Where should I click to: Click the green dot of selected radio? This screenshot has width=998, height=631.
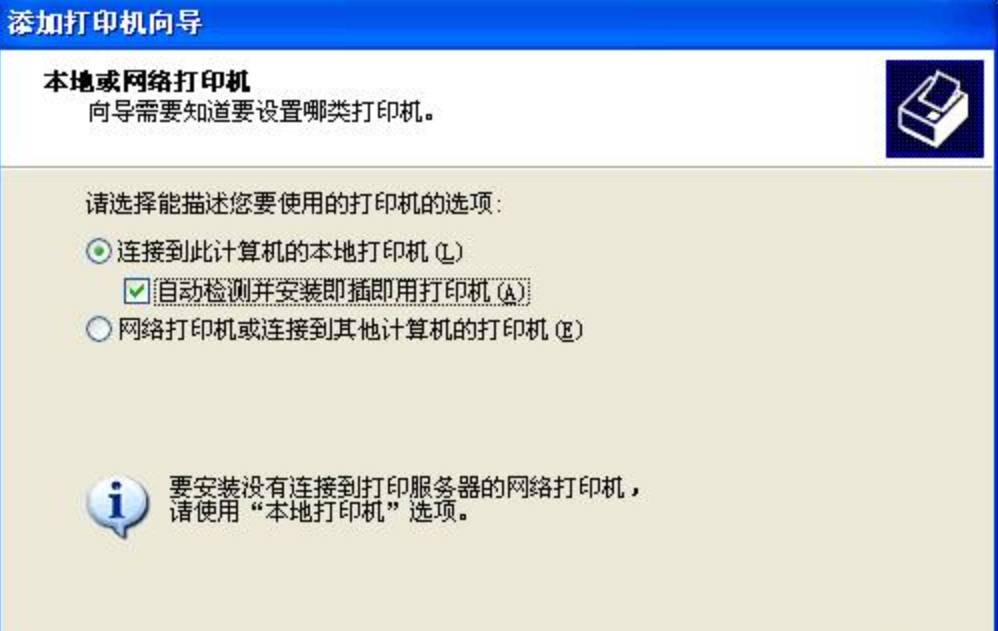(x=99, y=252)
